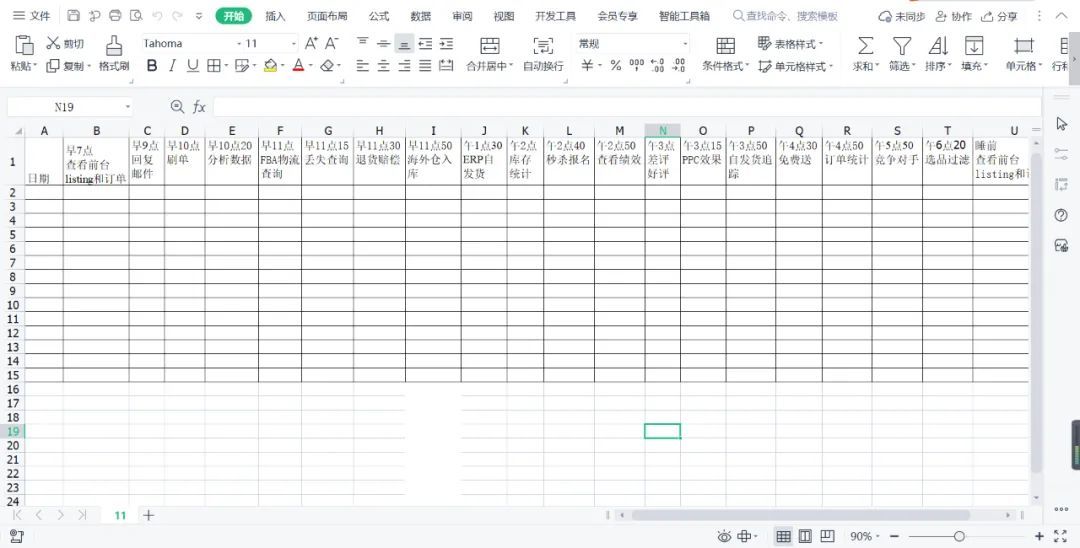
Task: Switch to the 公式 tab
Action: (x=379, y=16)
